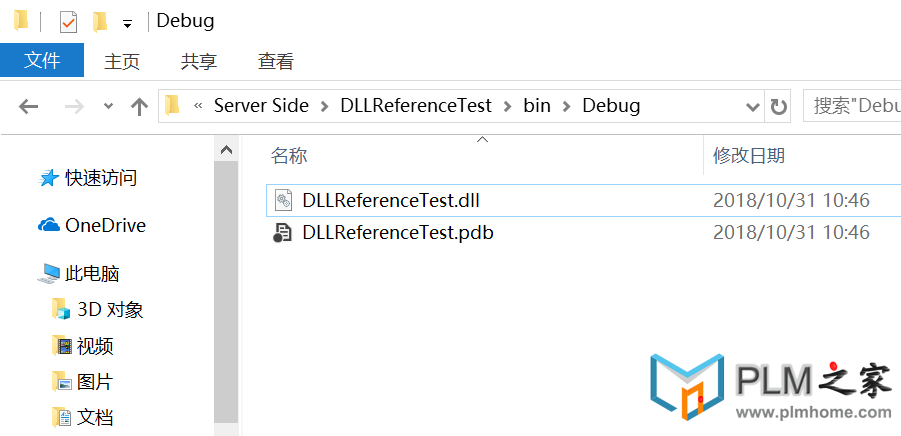Click the 快速访问 star icon
This screenshot has width=901, height=436.
pyautogui.click(x=48, y=178)
